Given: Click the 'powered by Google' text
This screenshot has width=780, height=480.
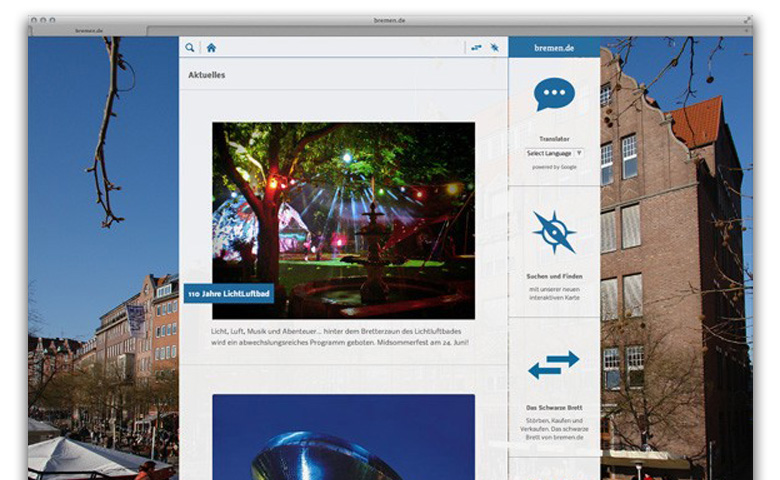Looking at the screenshot, I should (x=554, y=167).
